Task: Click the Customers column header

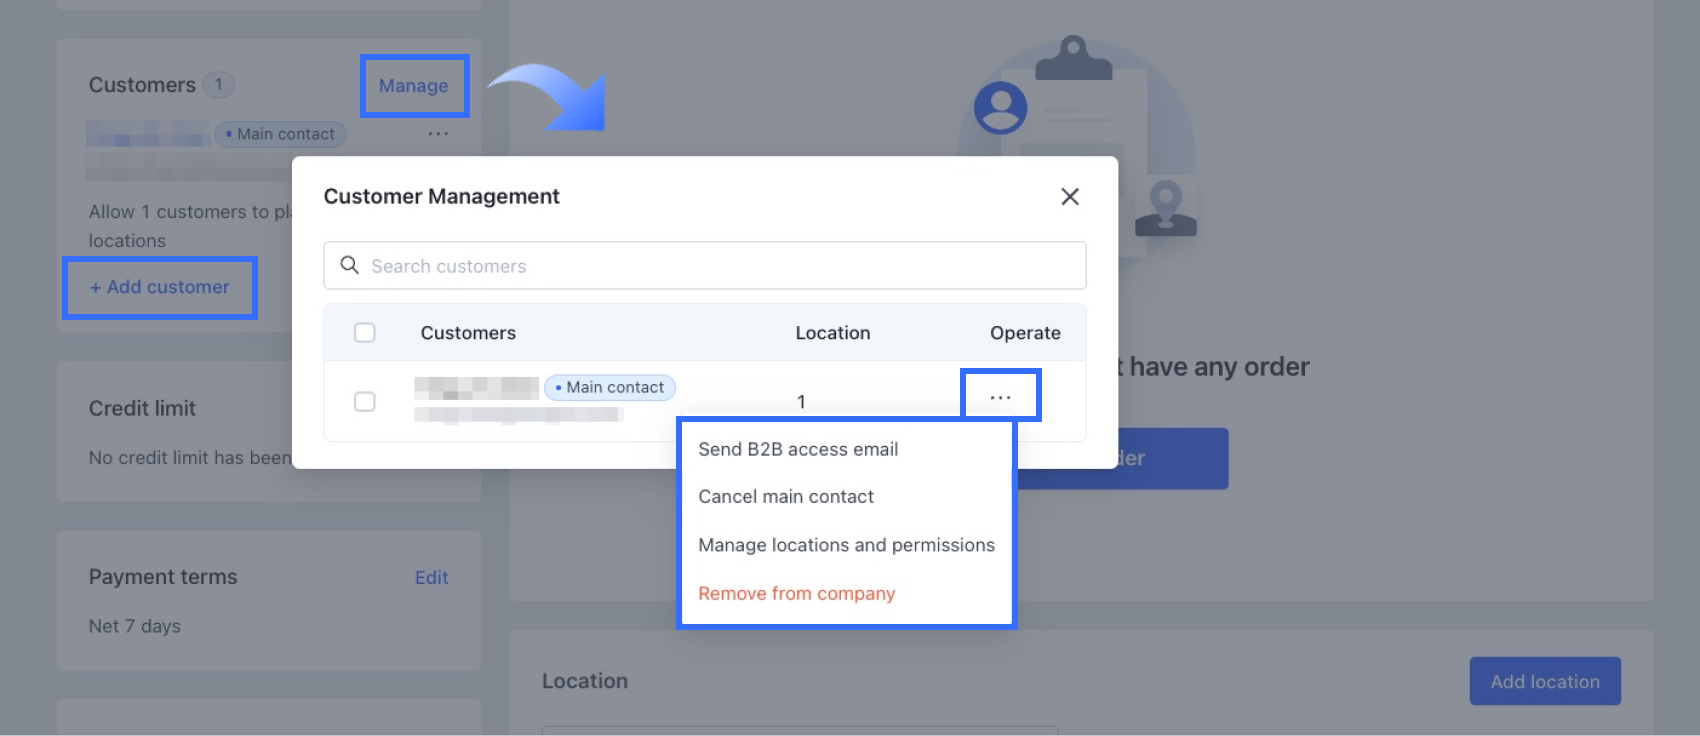Action: pyautogui.click(x=468, y=333)
